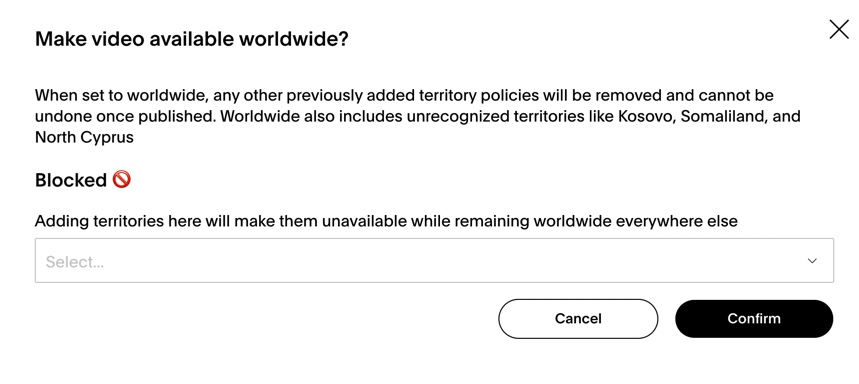Confirm making video available worldwide
The width and height of the screenshot is (859, 384).
click(x=754, y=319)
